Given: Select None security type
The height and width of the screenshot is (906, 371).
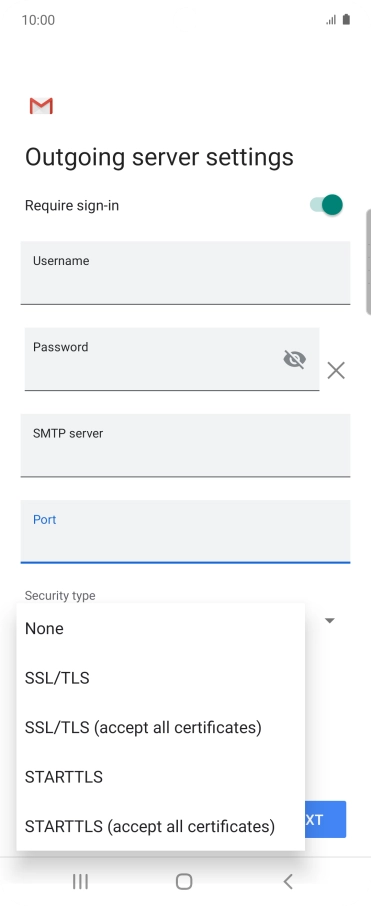Looking at the screenshot, I should point(161,628).
